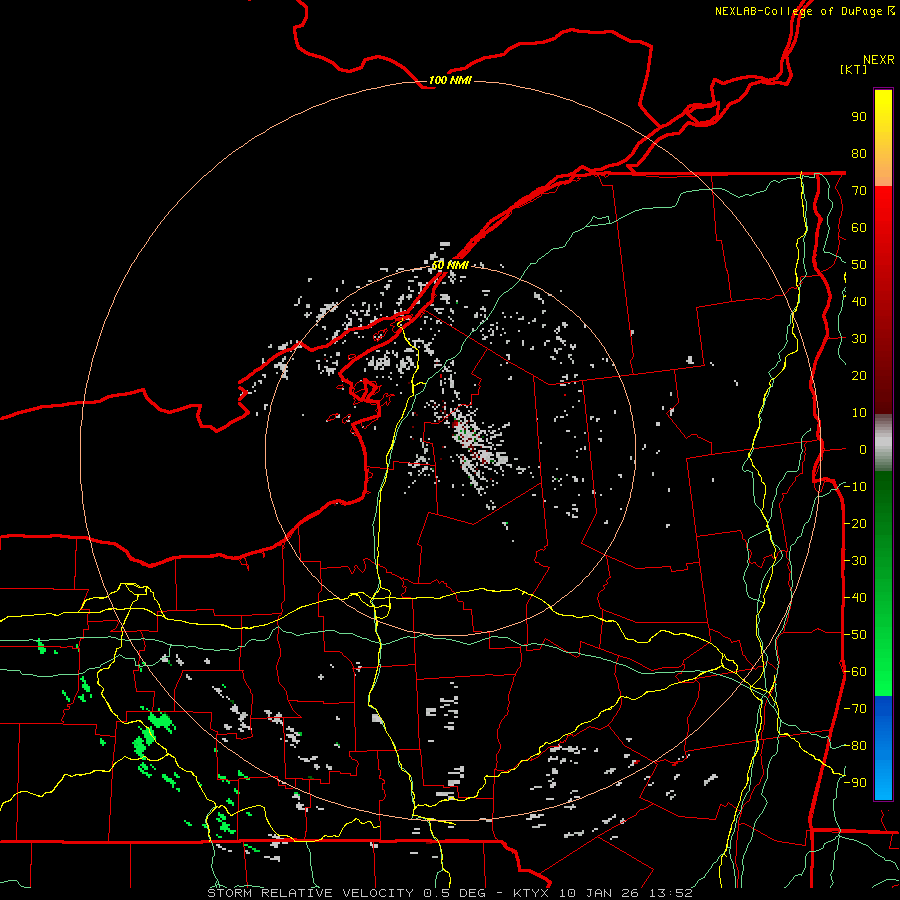Select the -50 value on velocity scale
Viewport: 900px width, 900px height.
[855, 635]
